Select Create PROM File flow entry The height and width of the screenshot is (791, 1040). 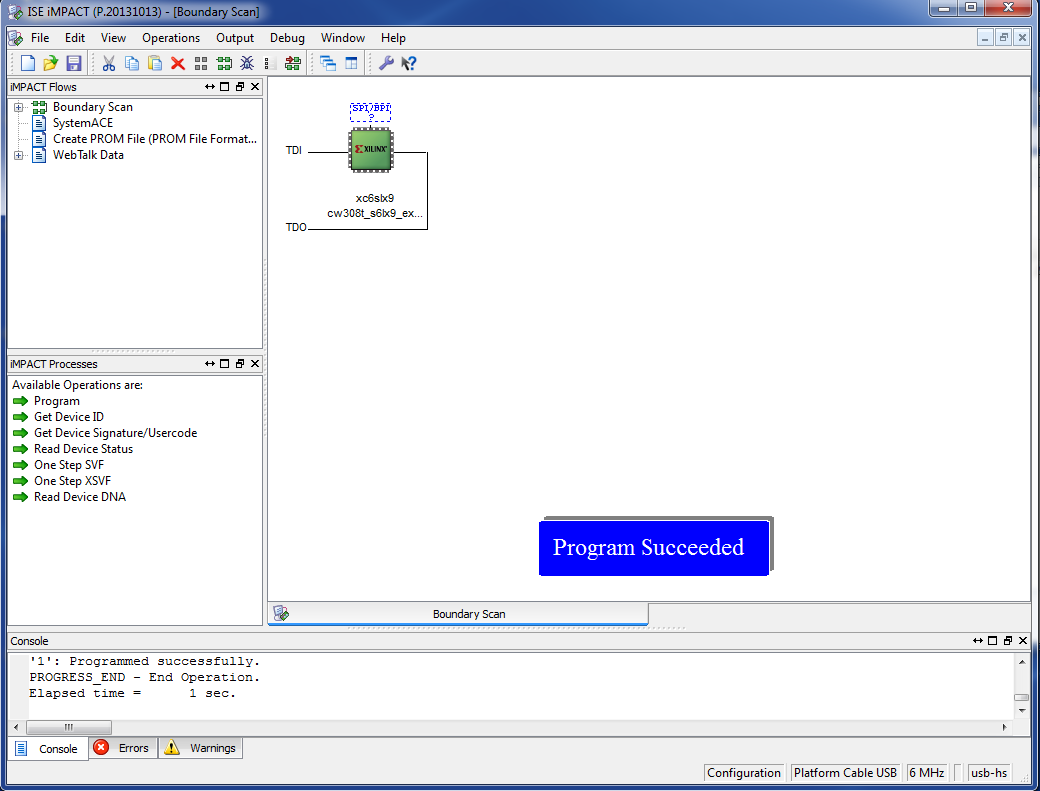(155, 139)
